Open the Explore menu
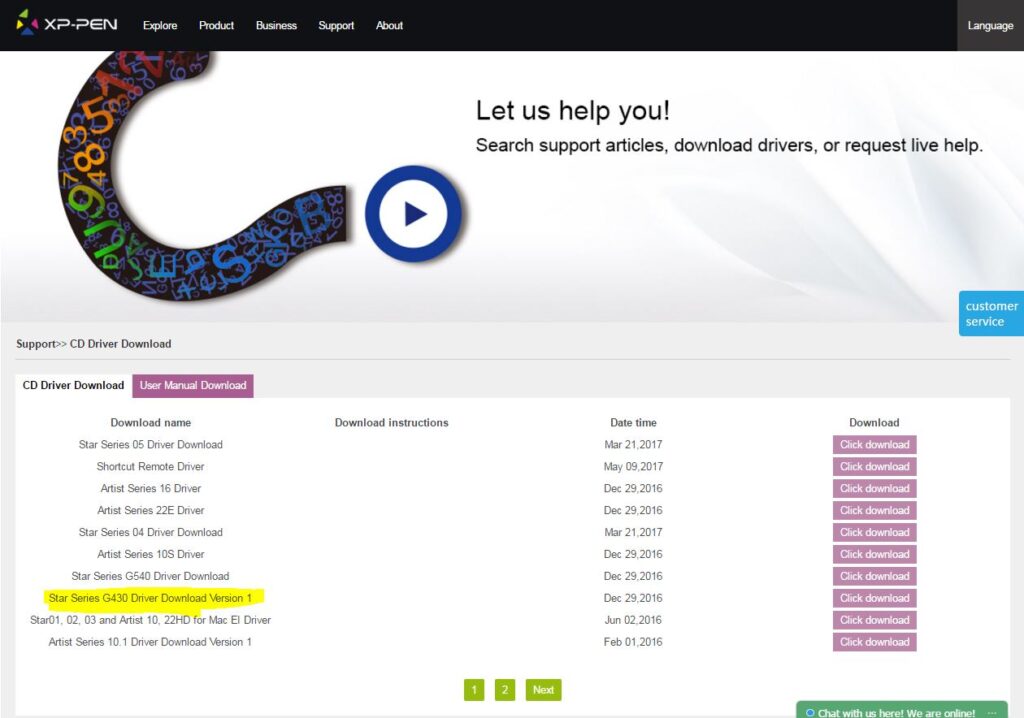Image resolution: width=1024 pixels, height=718 pixels. pyautogui.click(x=160, y=25)
